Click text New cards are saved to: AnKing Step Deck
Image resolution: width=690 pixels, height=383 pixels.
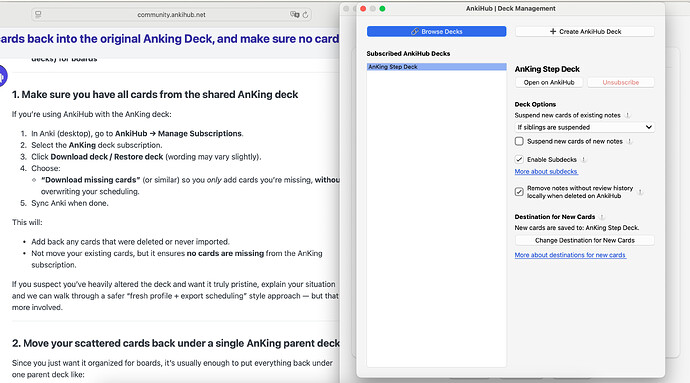(576, 228)
